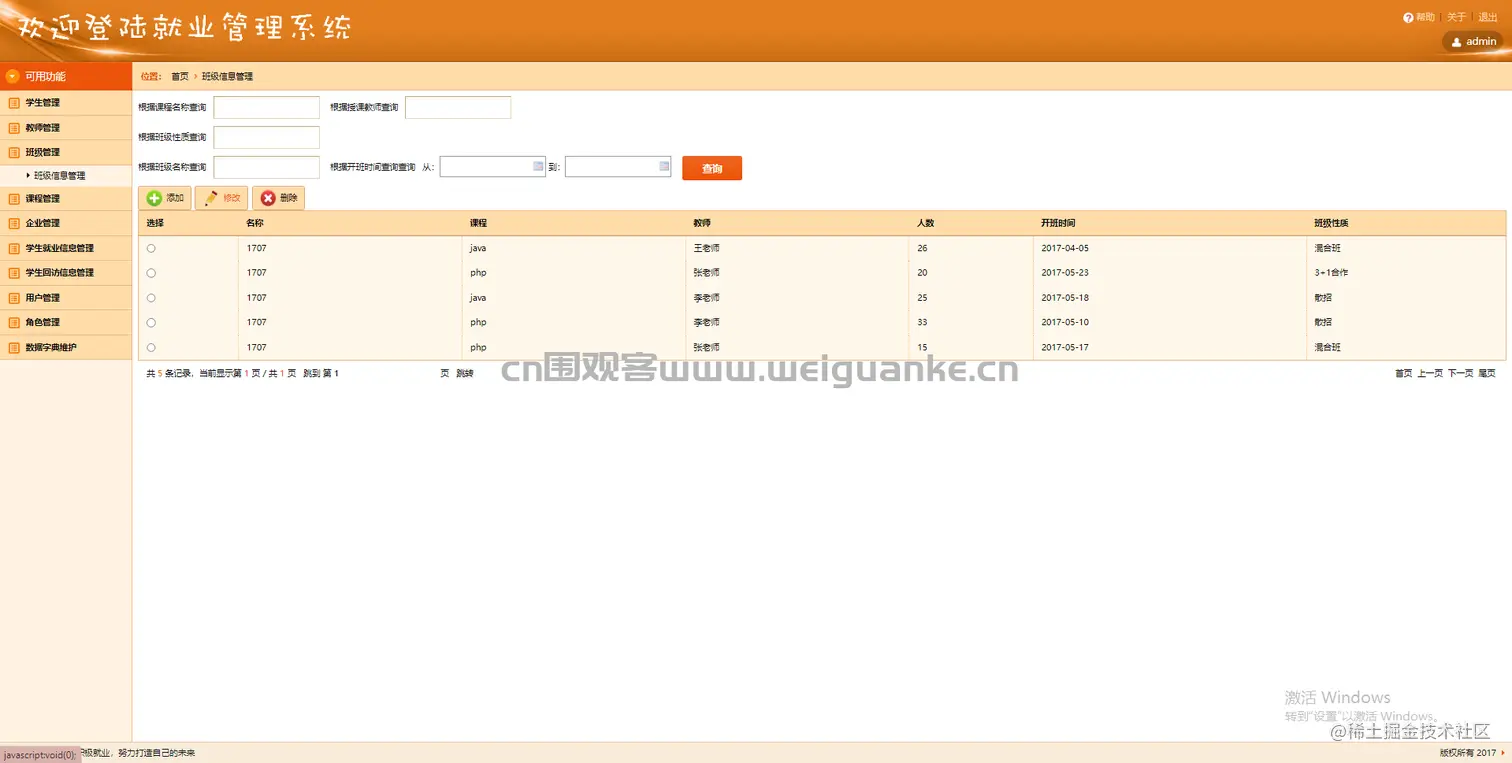Open the 关于 about link
The width and height of the screenshot is (1512, 763).
[x=1456, y=17]
